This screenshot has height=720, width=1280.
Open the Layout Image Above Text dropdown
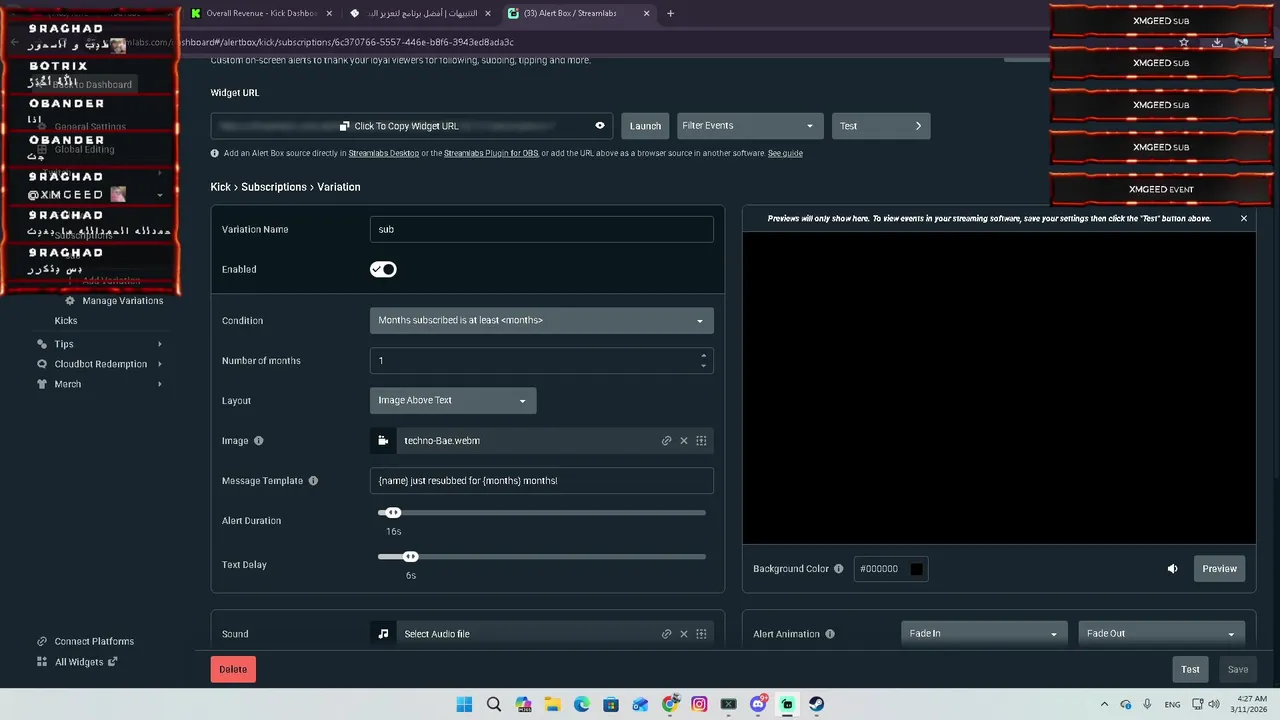tap(453, 400)
